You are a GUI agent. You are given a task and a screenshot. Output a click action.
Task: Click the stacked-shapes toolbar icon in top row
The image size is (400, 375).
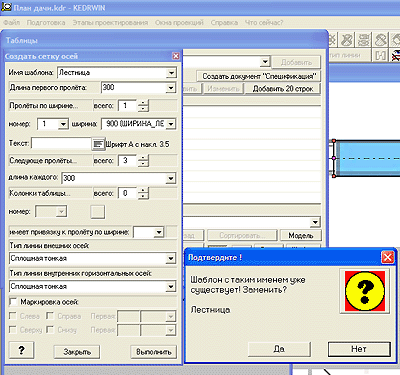tap(364, 40)
